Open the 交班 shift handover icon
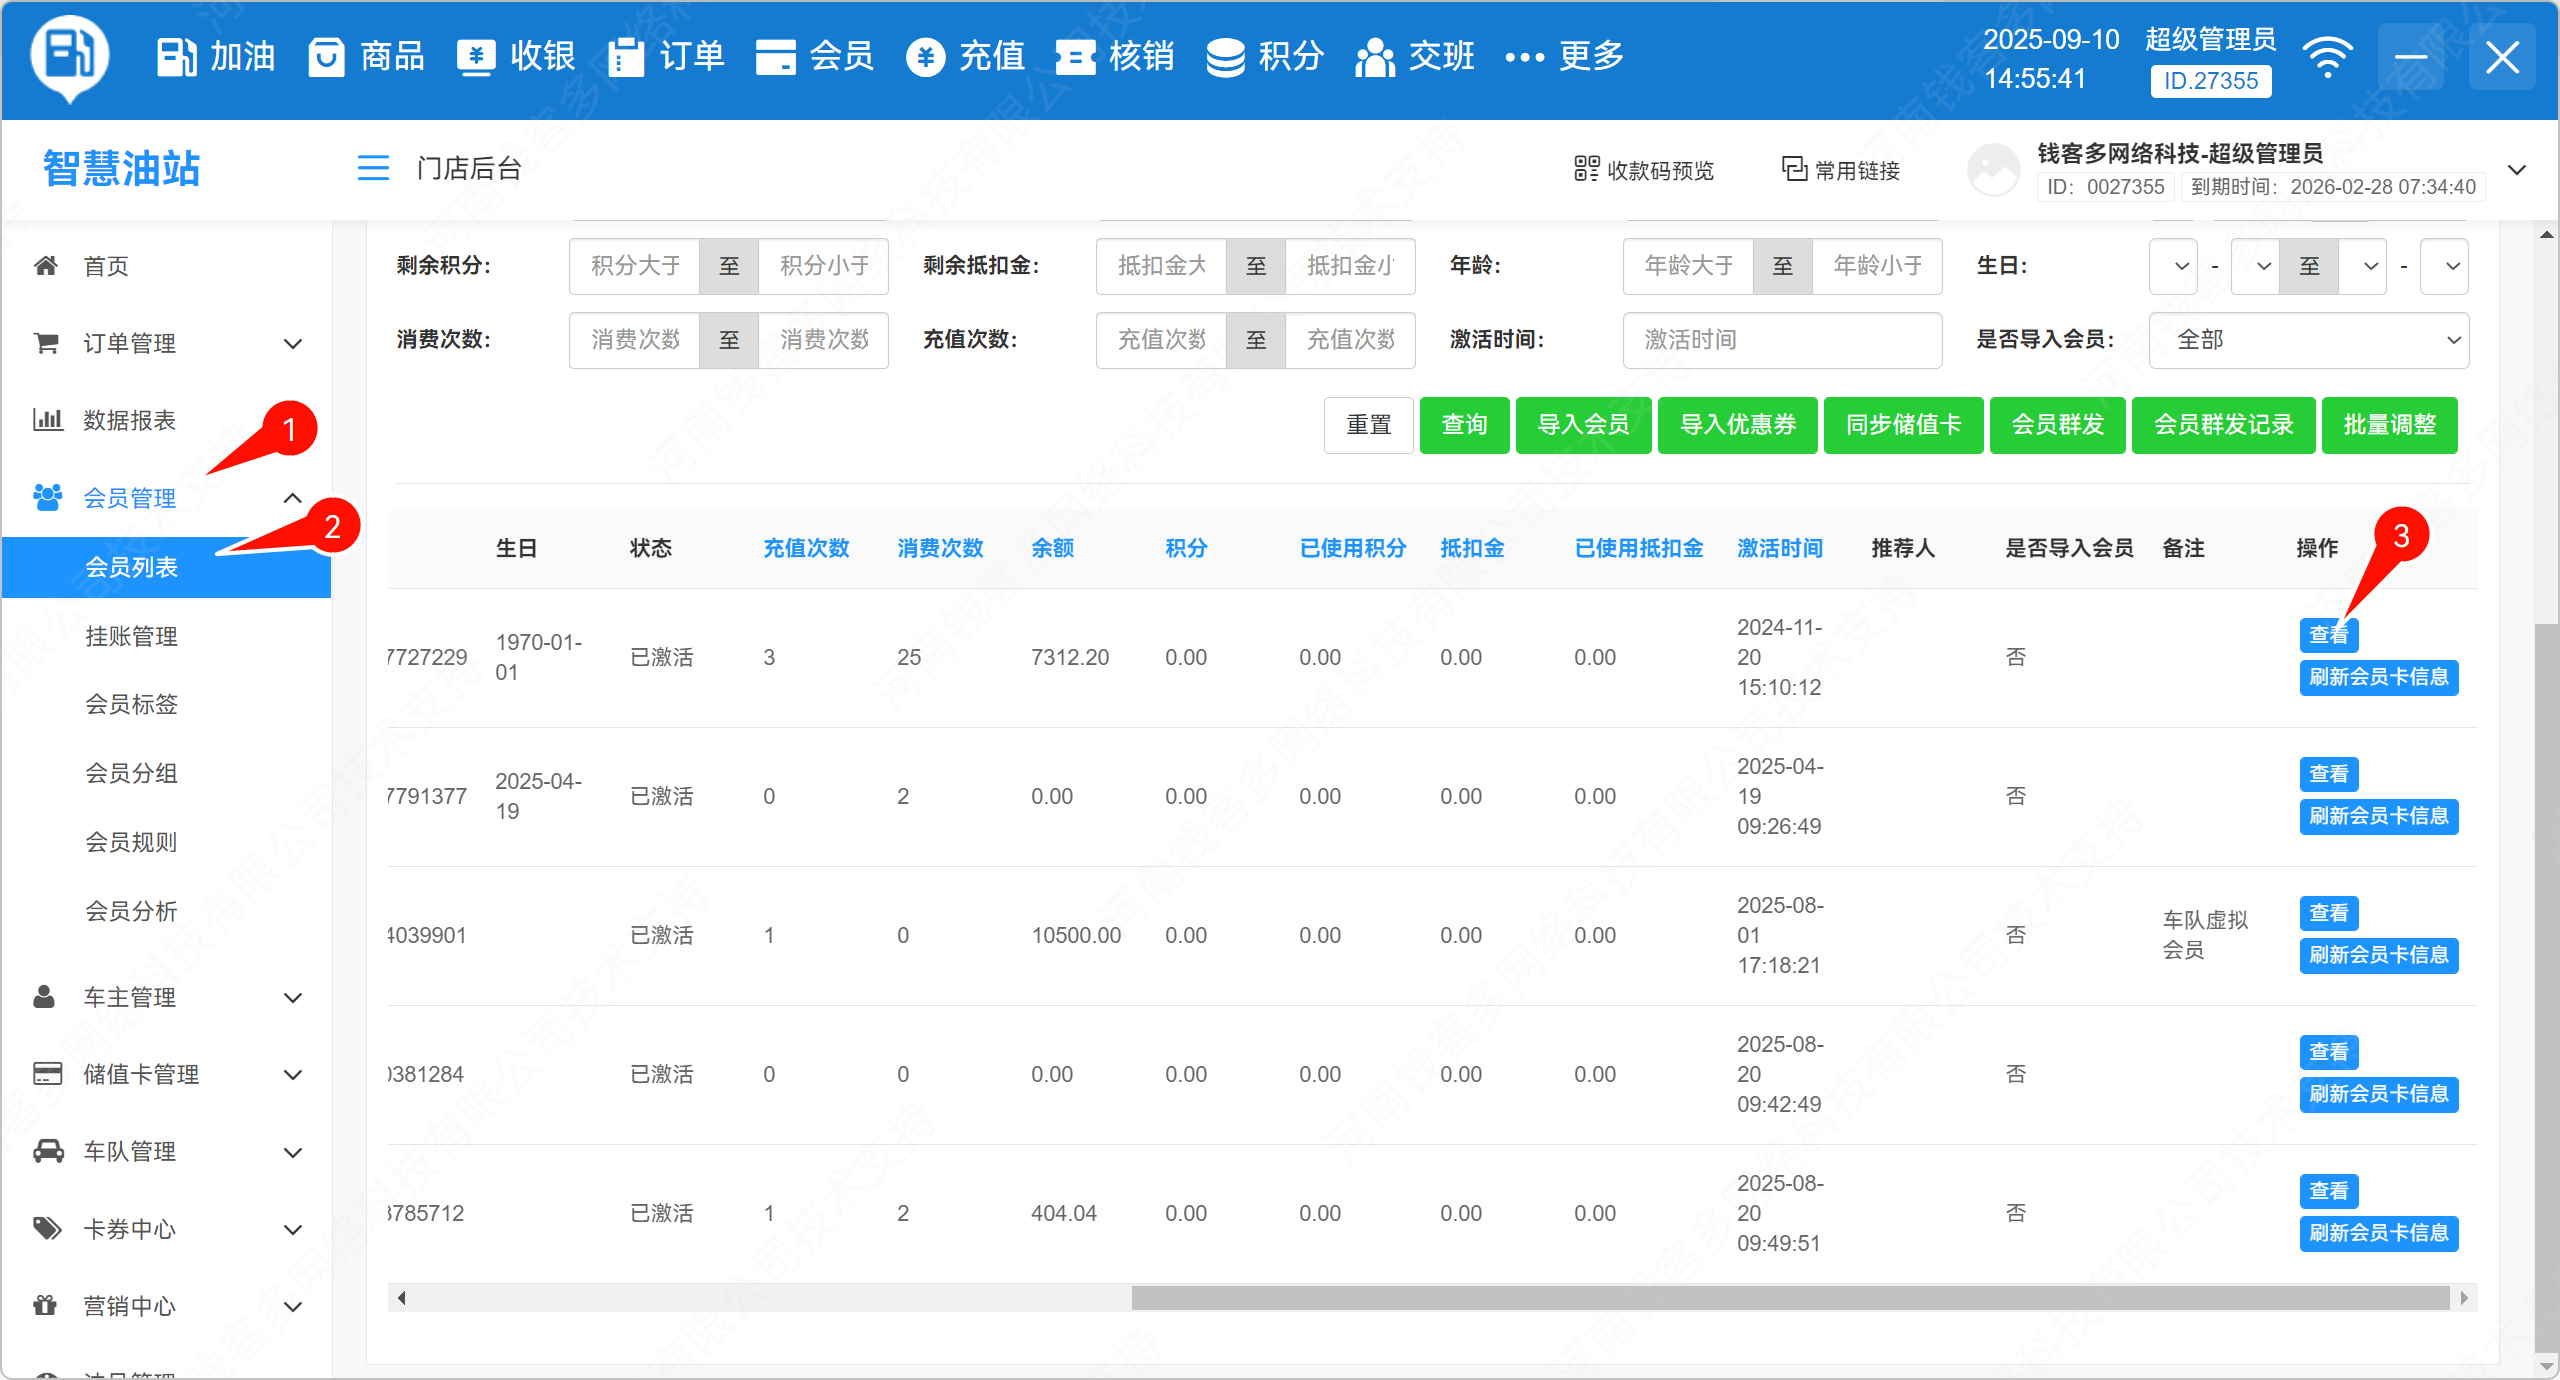This screenshot has width=2560, height=1380. point(1375,57)
